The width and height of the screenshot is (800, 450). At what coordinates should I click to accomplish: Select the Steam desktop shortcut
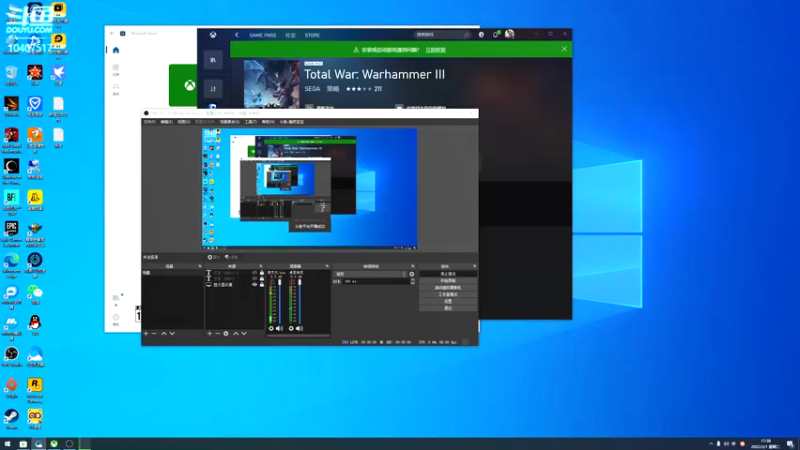pyautogui.click(x=11, y=419)
